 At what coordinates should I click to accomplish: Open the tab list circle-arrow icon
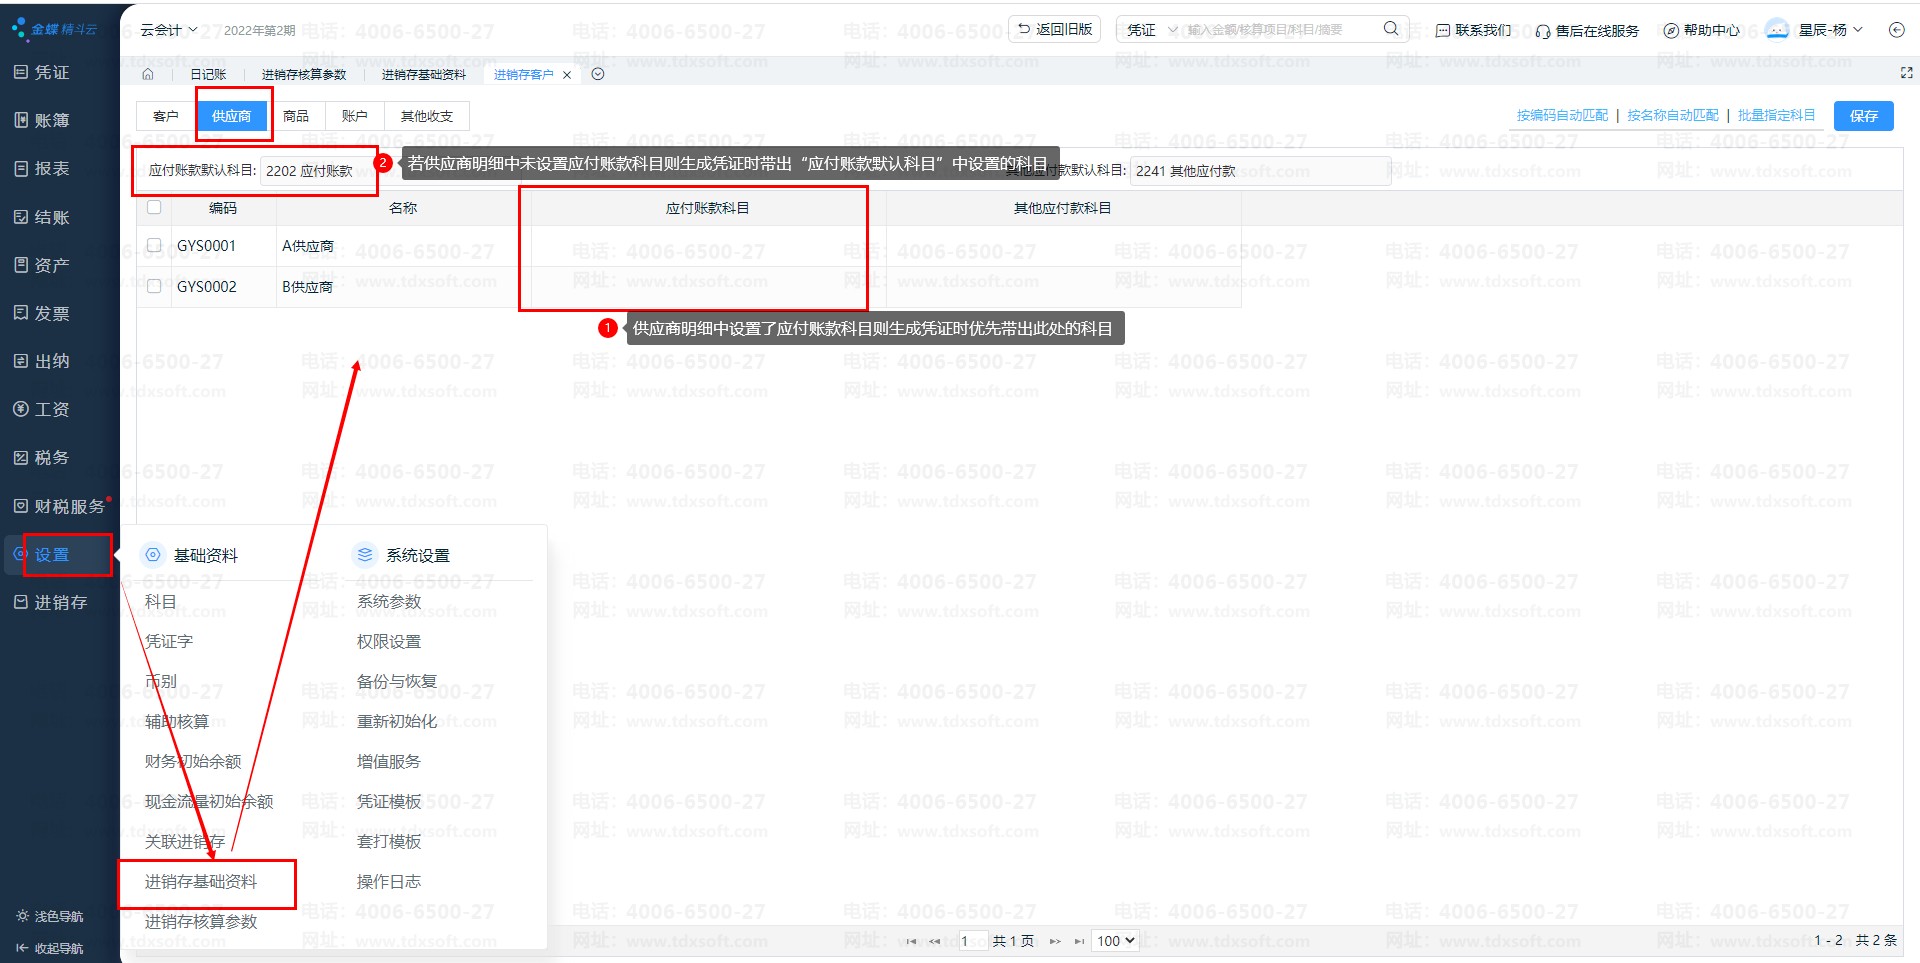coord(598,74)
